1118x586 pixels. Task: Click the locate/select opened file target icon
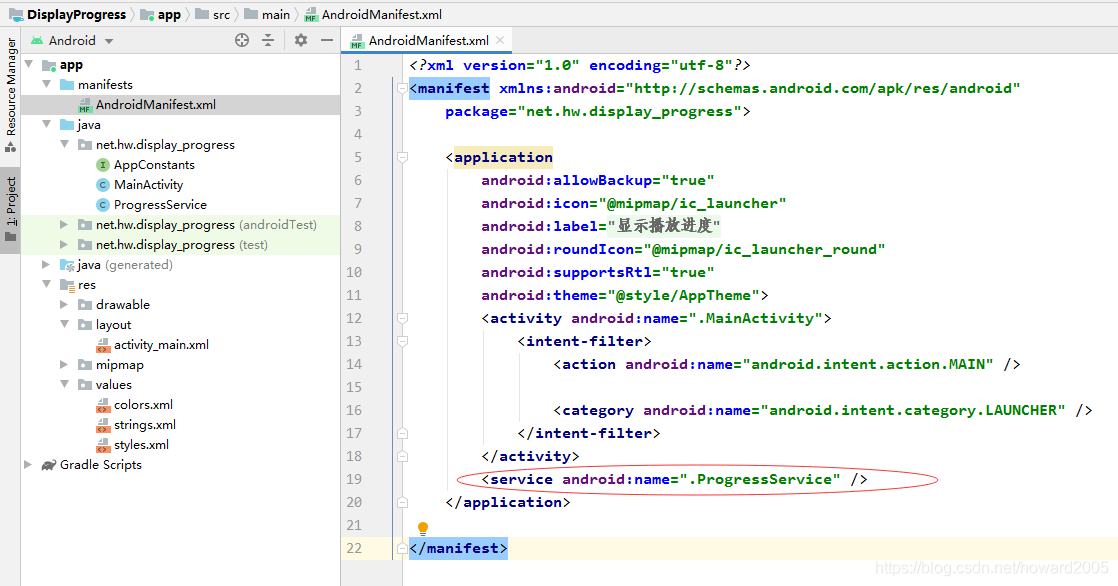242,41
